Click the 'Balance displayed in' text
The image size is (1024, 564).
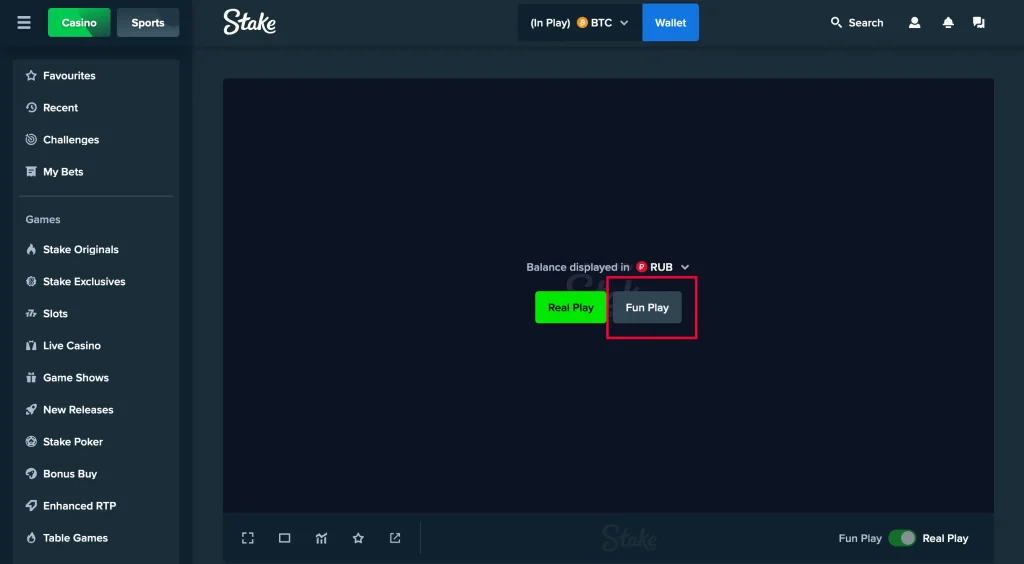[578, 267]
